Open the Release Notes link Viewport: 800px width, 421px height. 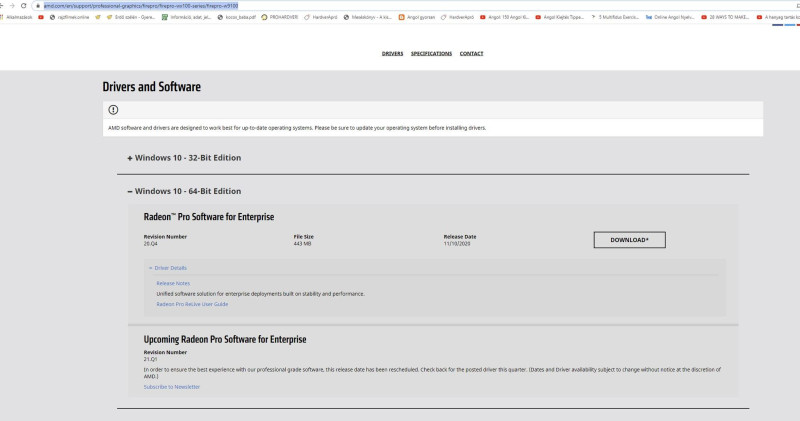click(173, 283)
